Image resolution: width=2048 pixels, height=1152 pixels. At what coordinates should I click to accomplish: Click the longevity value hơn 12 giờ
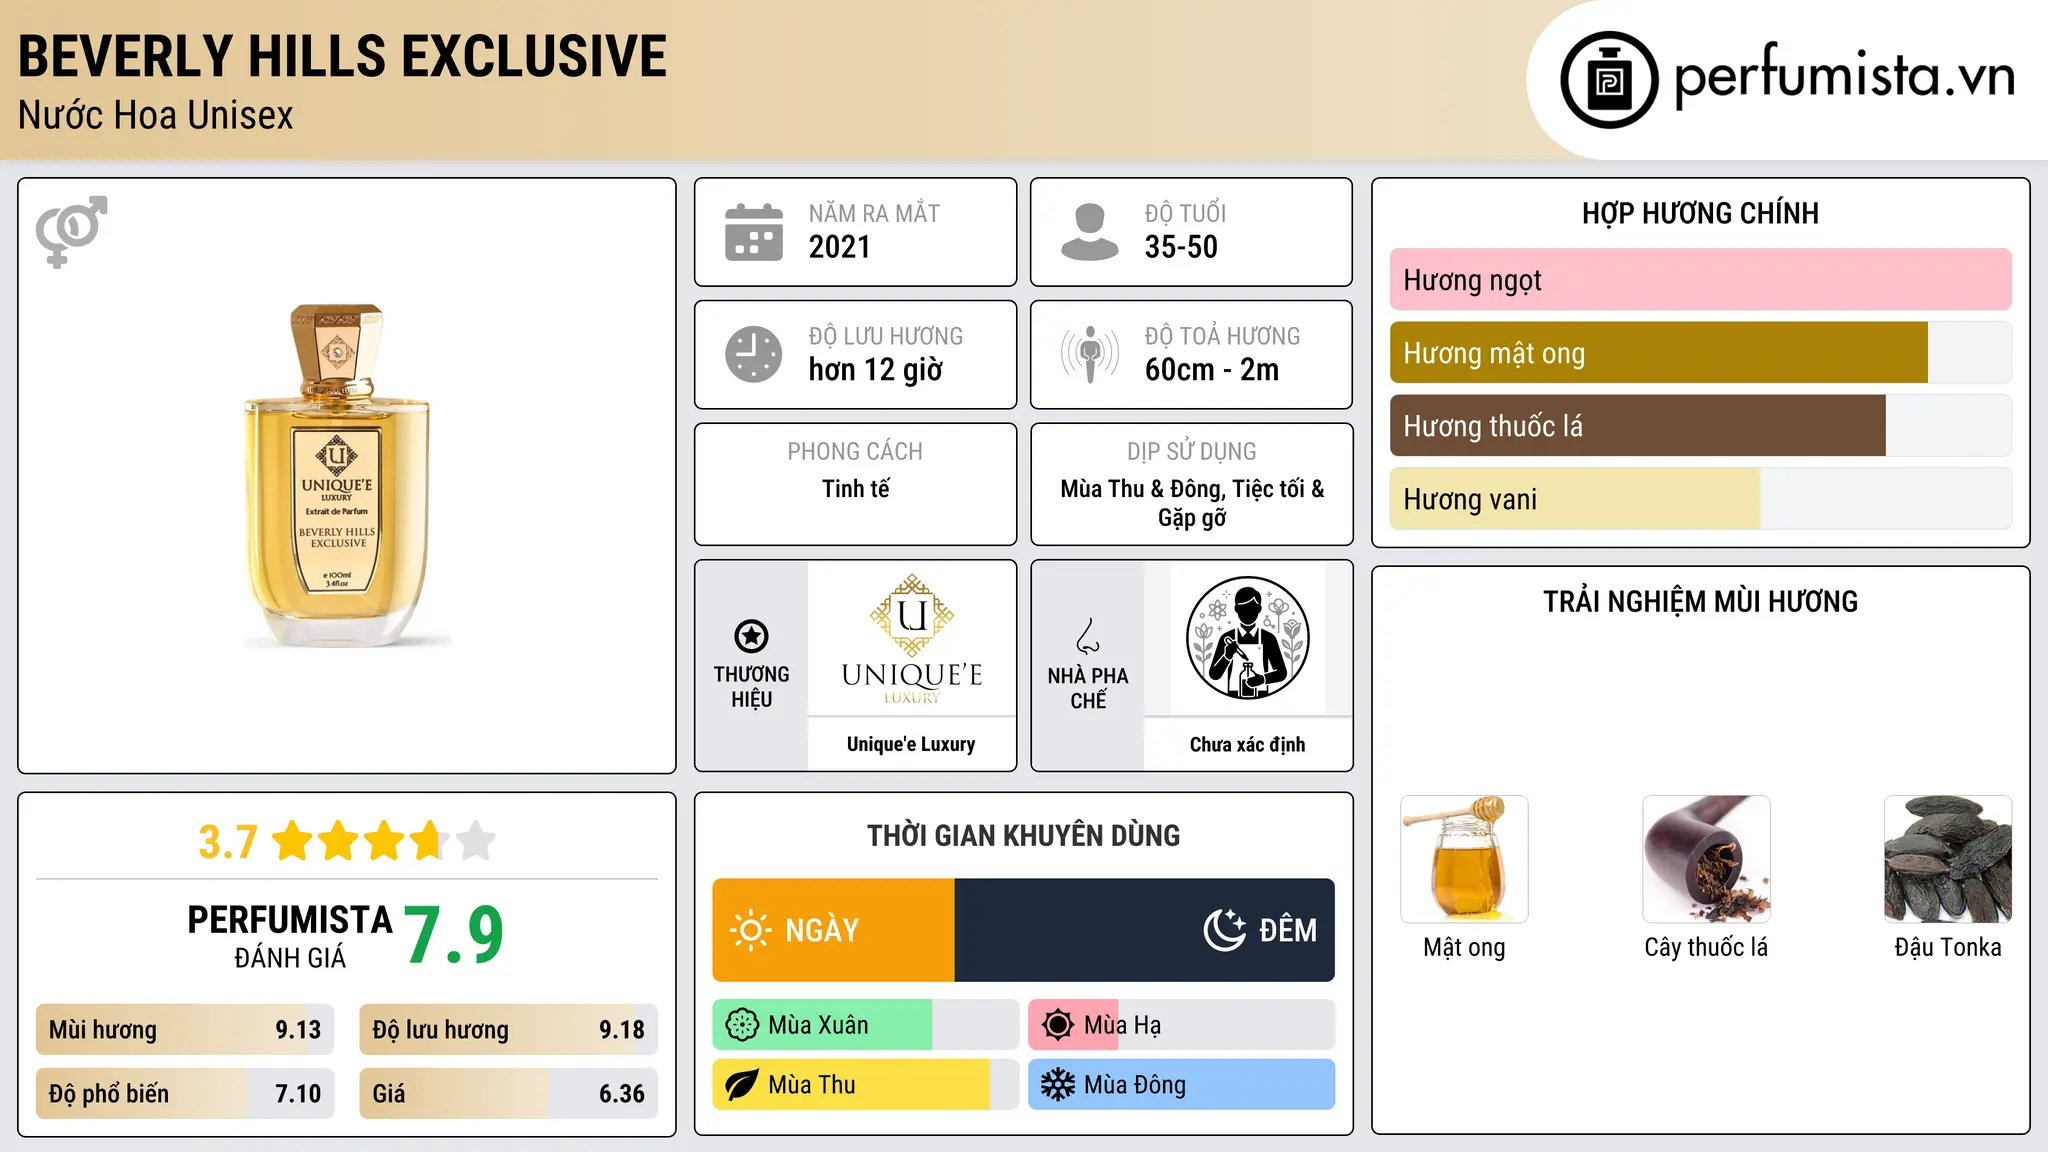(876, 370)
